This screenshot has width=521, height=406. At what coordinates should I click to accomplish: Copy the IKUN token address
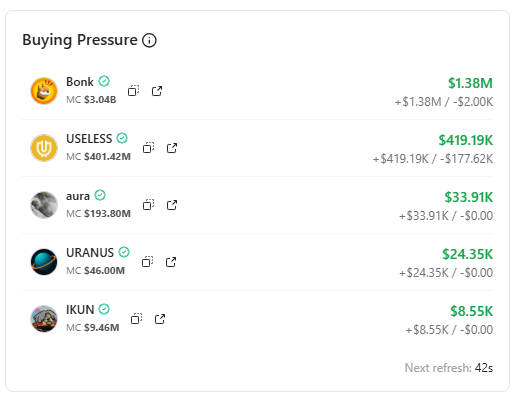[136, 319]
